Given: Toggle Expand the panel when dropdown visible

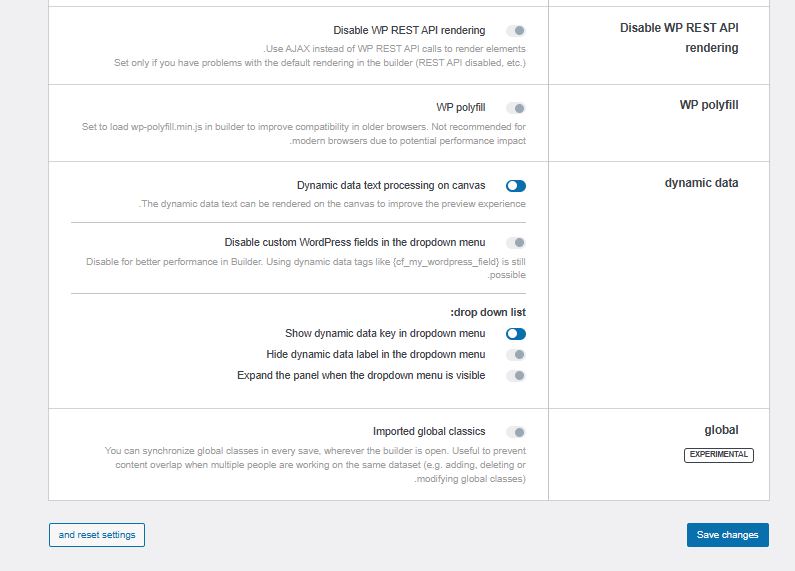Looking at the screenshot, I should (516, 376).
